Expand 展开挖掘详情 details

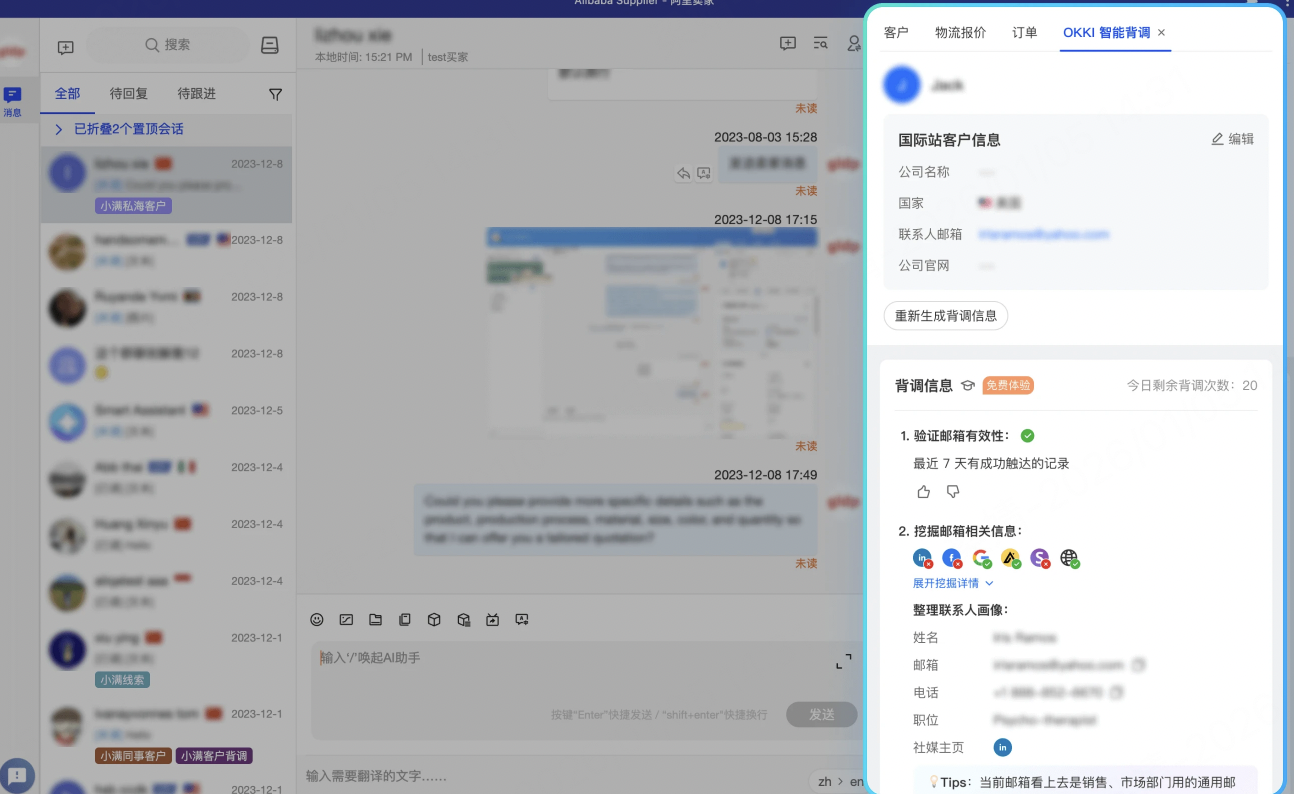953,583
